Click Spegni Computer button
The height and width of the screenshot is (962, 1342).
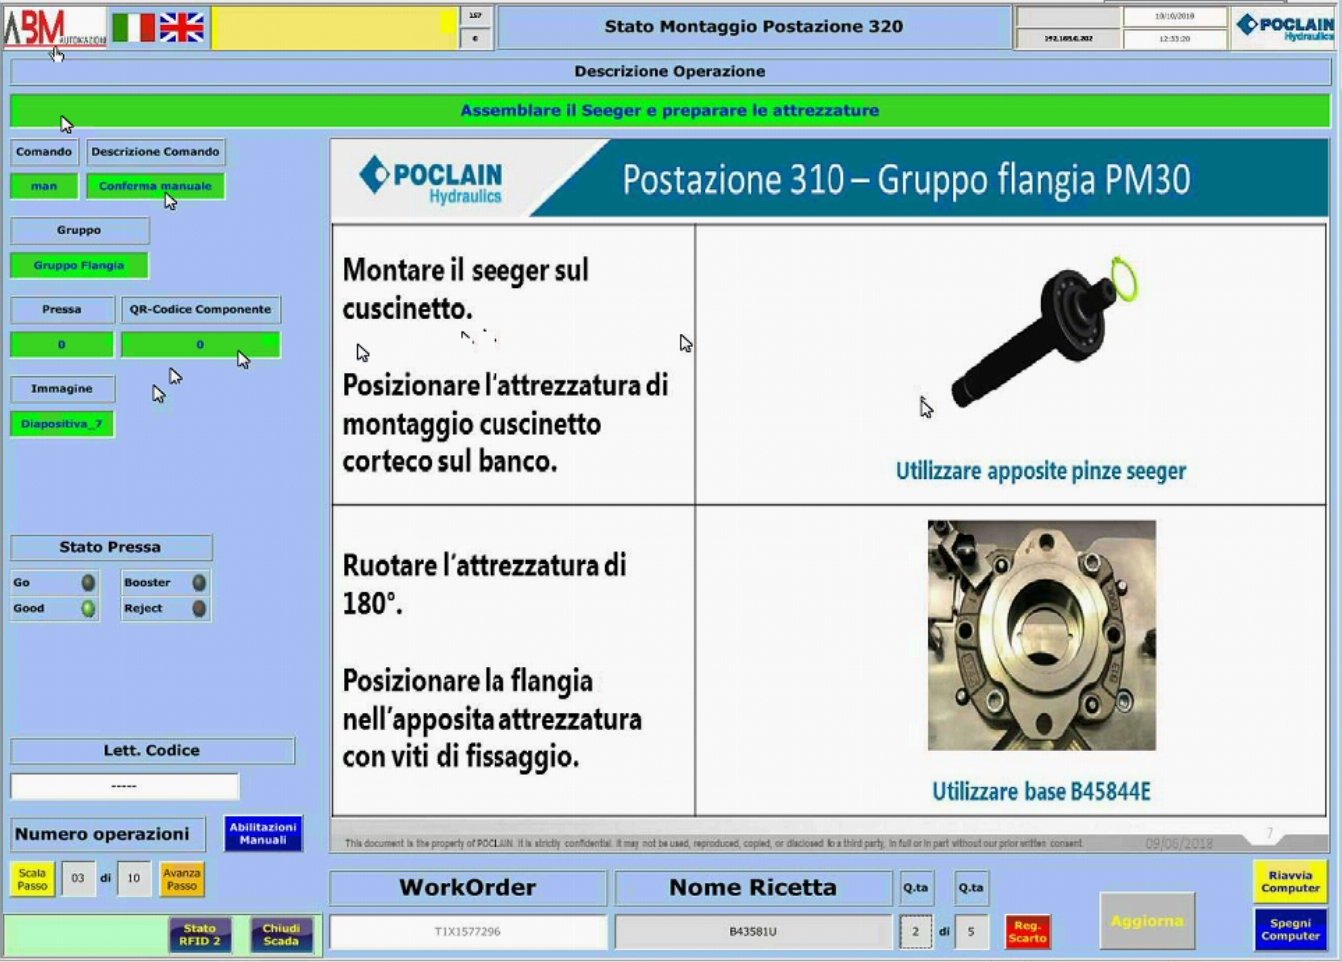(1290, 929)
